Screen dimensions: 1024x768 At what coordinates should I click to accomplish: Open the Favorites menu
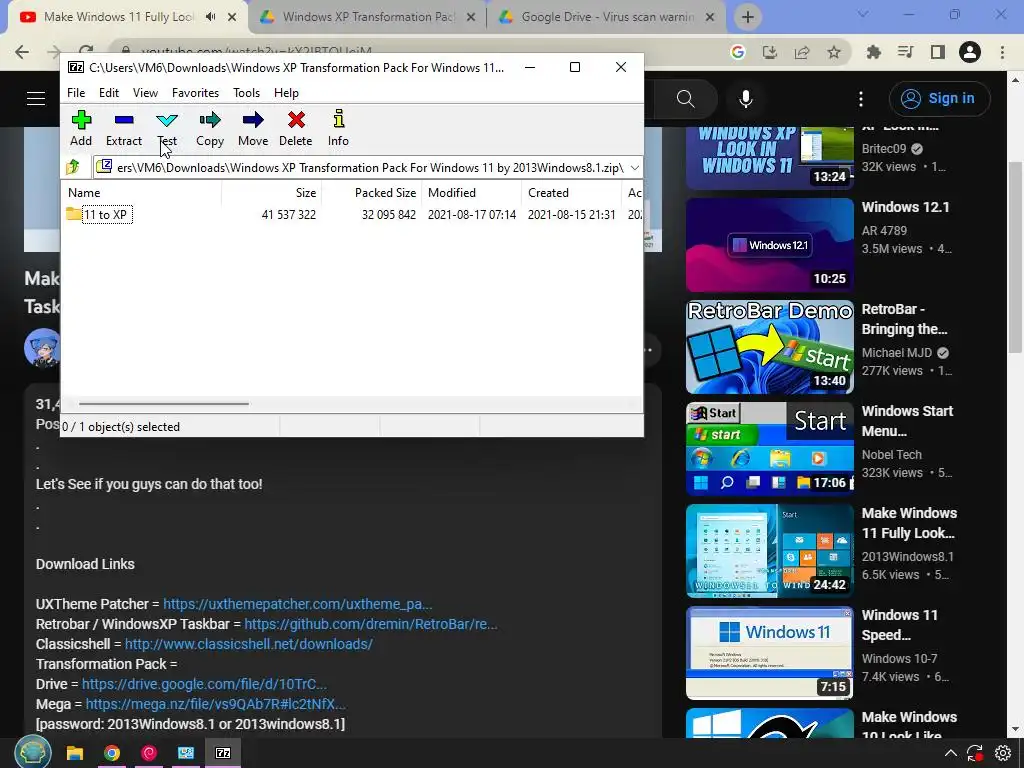195,93
